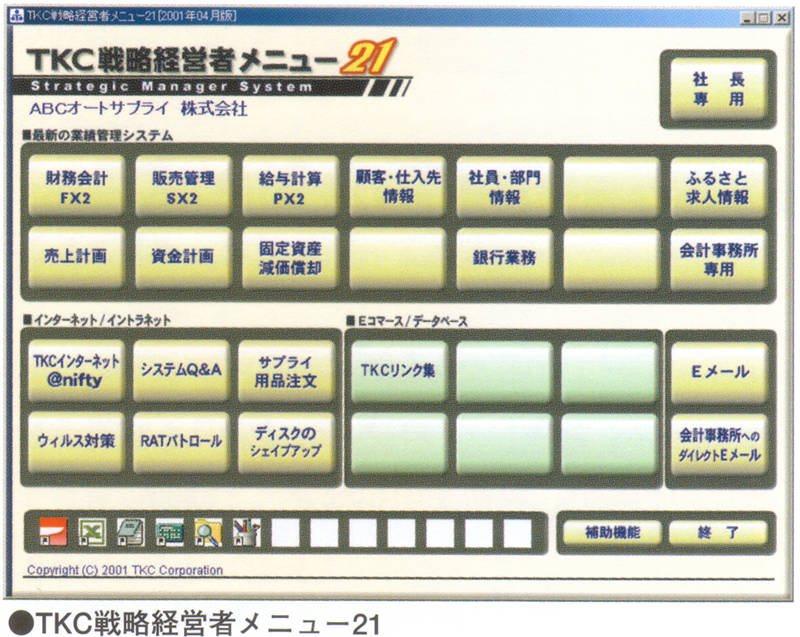Viewport: 800px width, 637px height.
Task: Start 給与計算 PX2
Action: tap(290, 187)
